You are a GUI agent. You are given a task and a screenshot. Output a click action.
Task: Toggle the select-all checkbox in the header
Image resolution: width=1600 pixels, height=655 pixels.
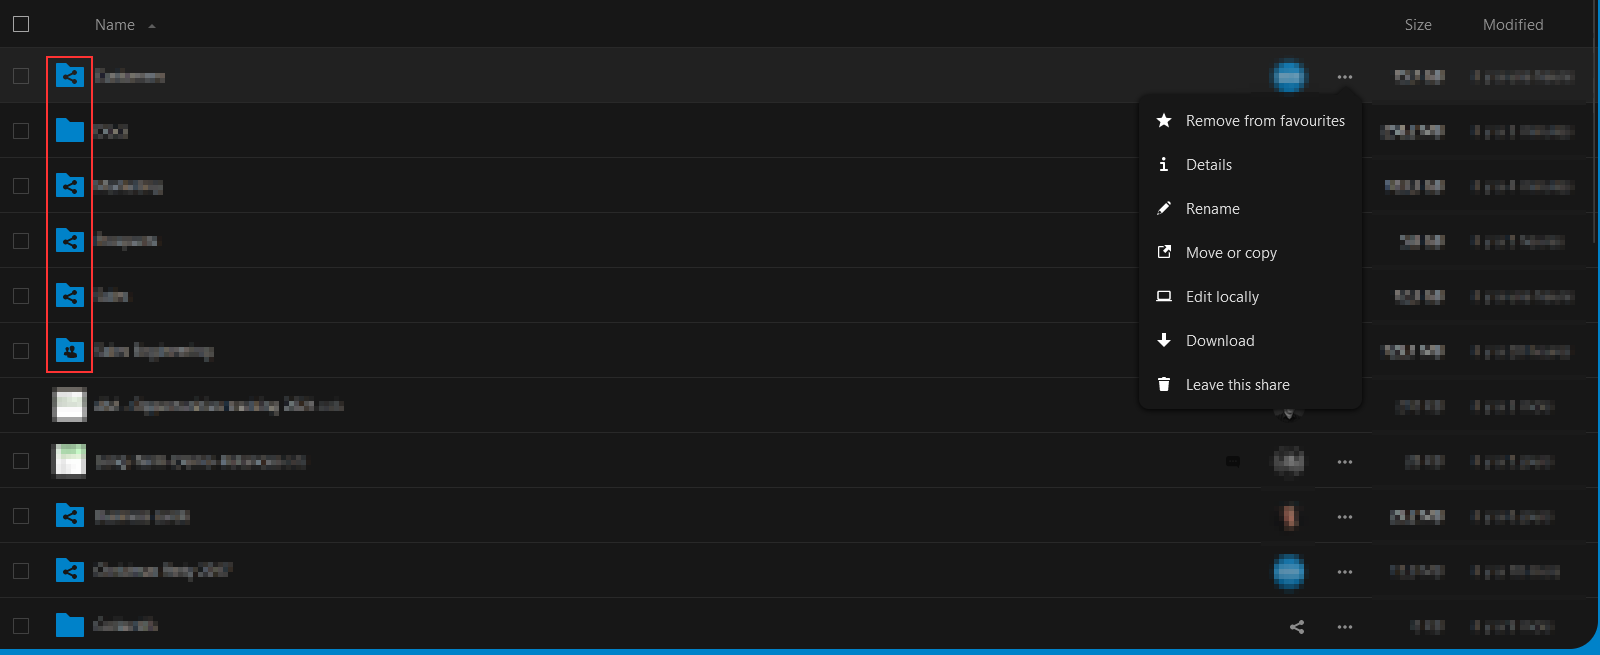click(21, 23)
